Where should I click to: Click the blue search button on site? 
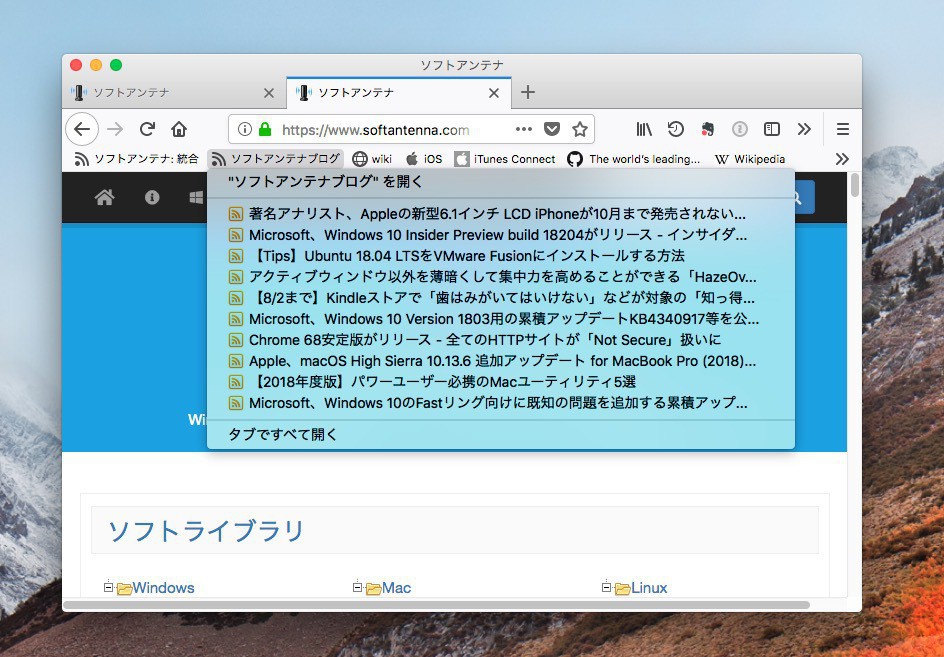point(804,198)
